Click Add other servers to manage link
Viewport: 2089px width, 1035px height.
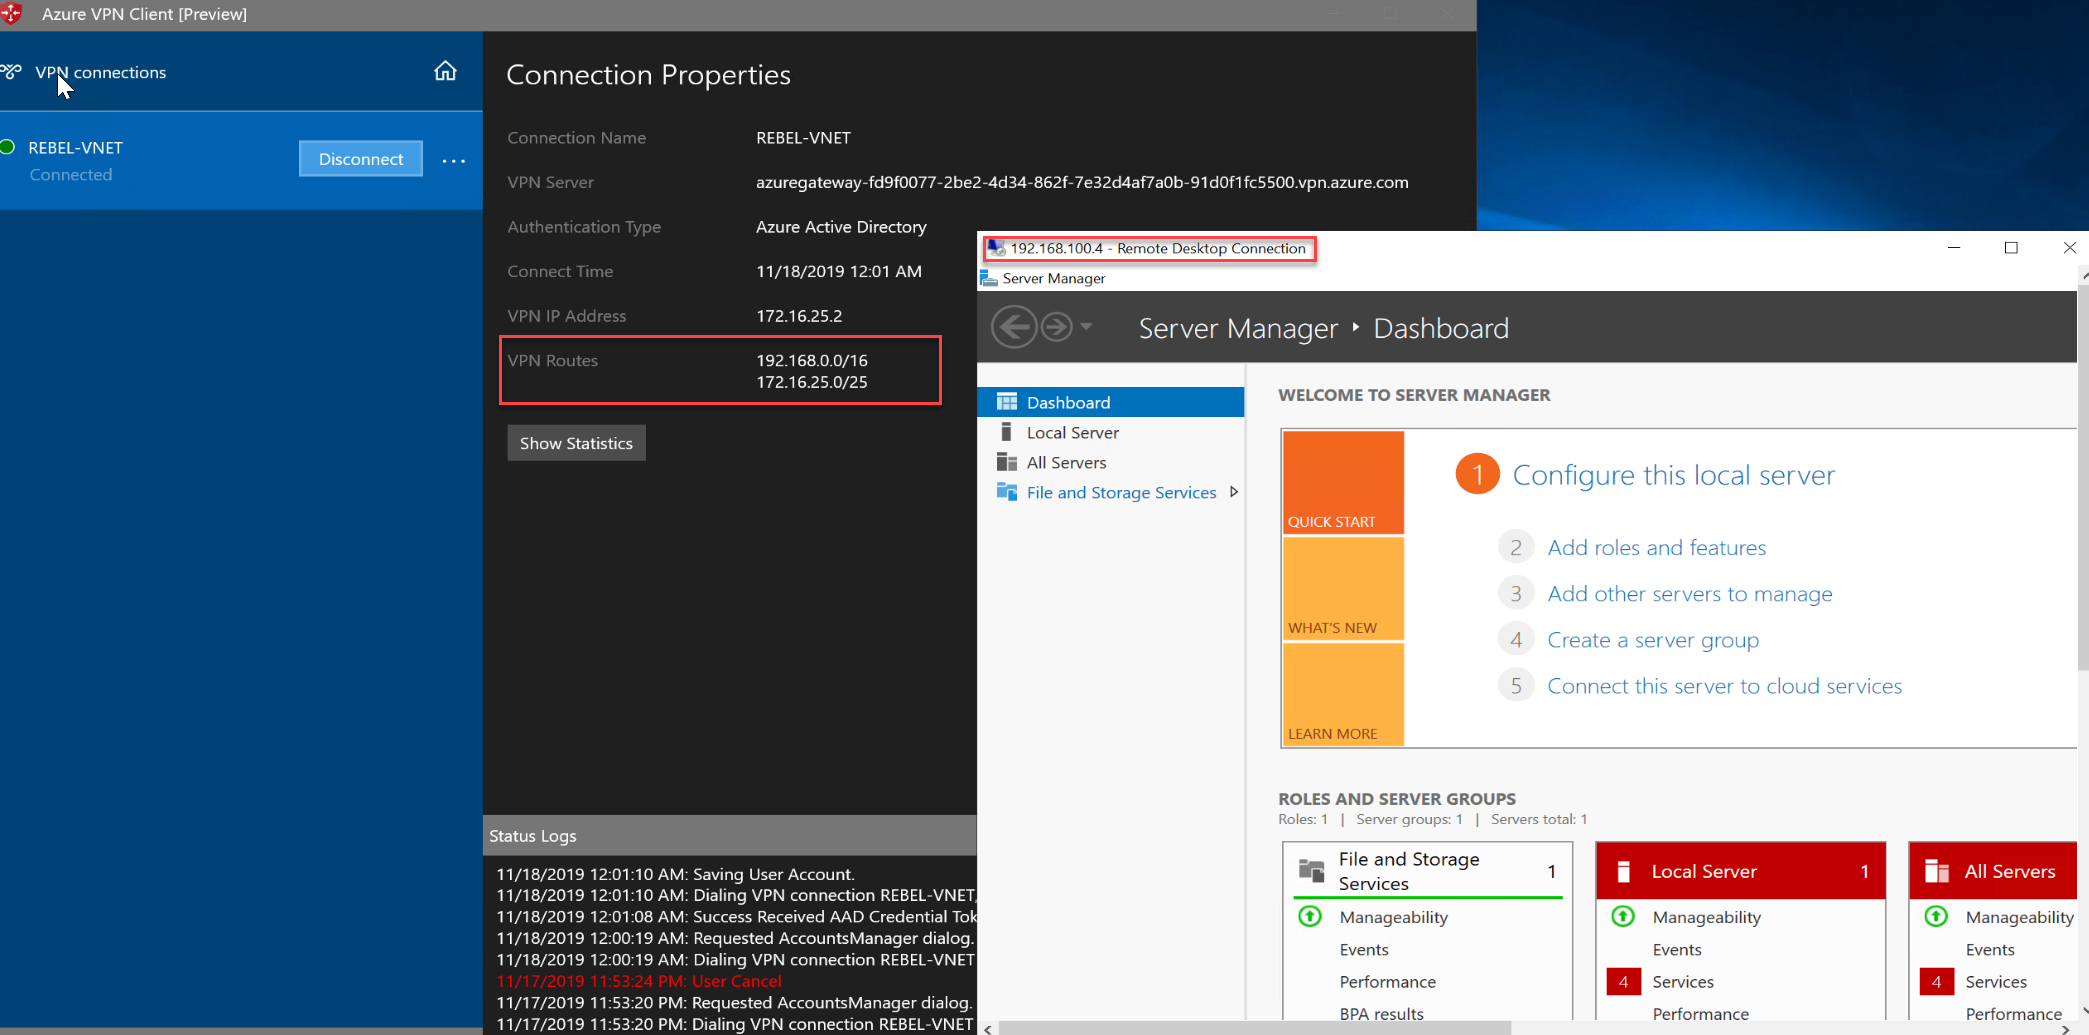coord(1690,594)
